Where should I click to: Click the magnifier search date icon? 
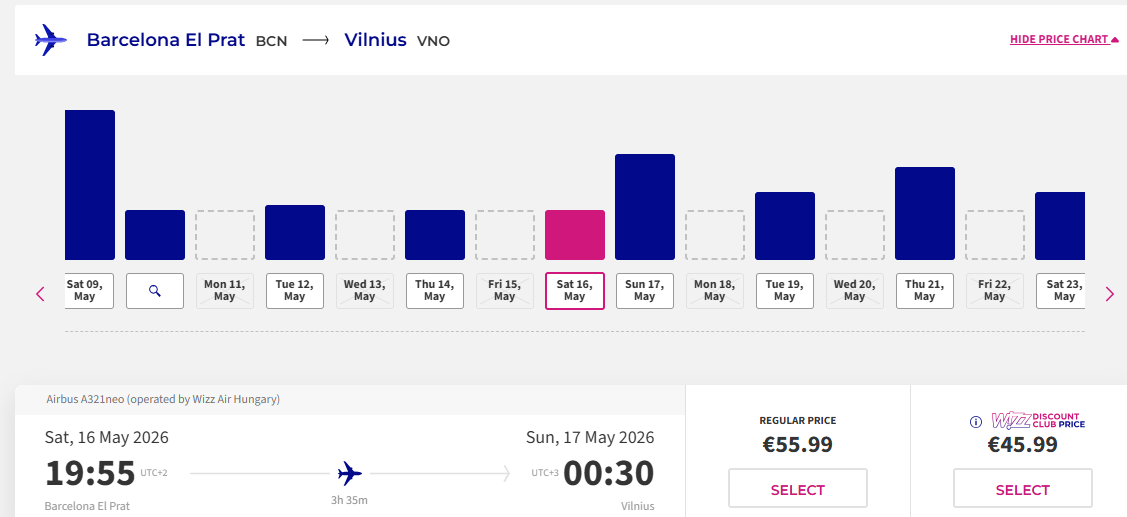click(154, 291)
